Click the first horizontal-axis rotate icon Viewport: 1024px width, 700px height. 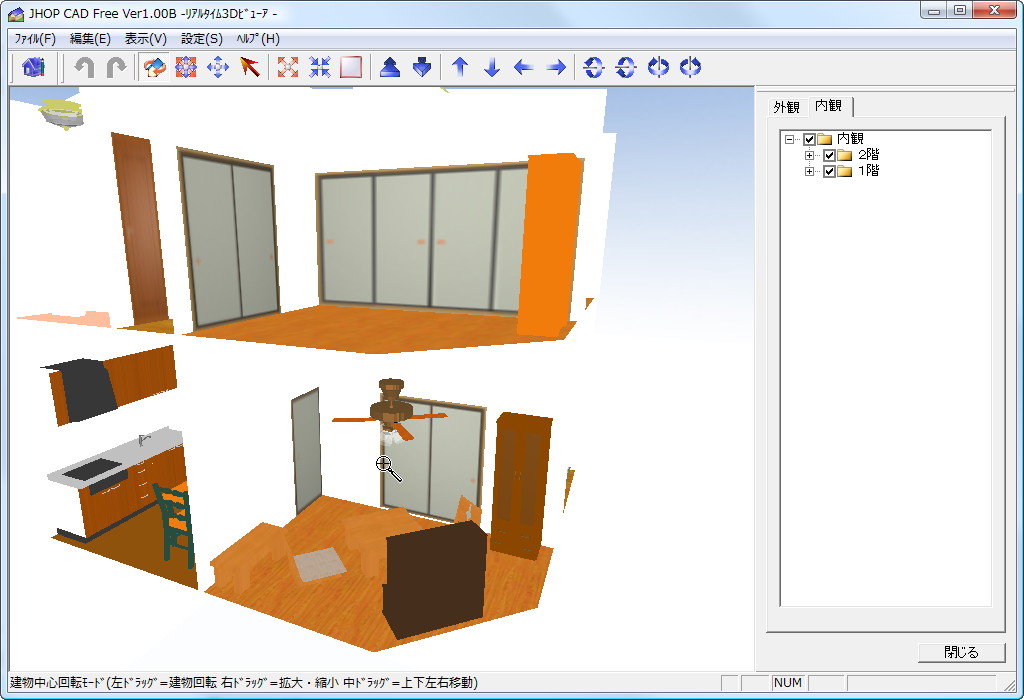594,67
